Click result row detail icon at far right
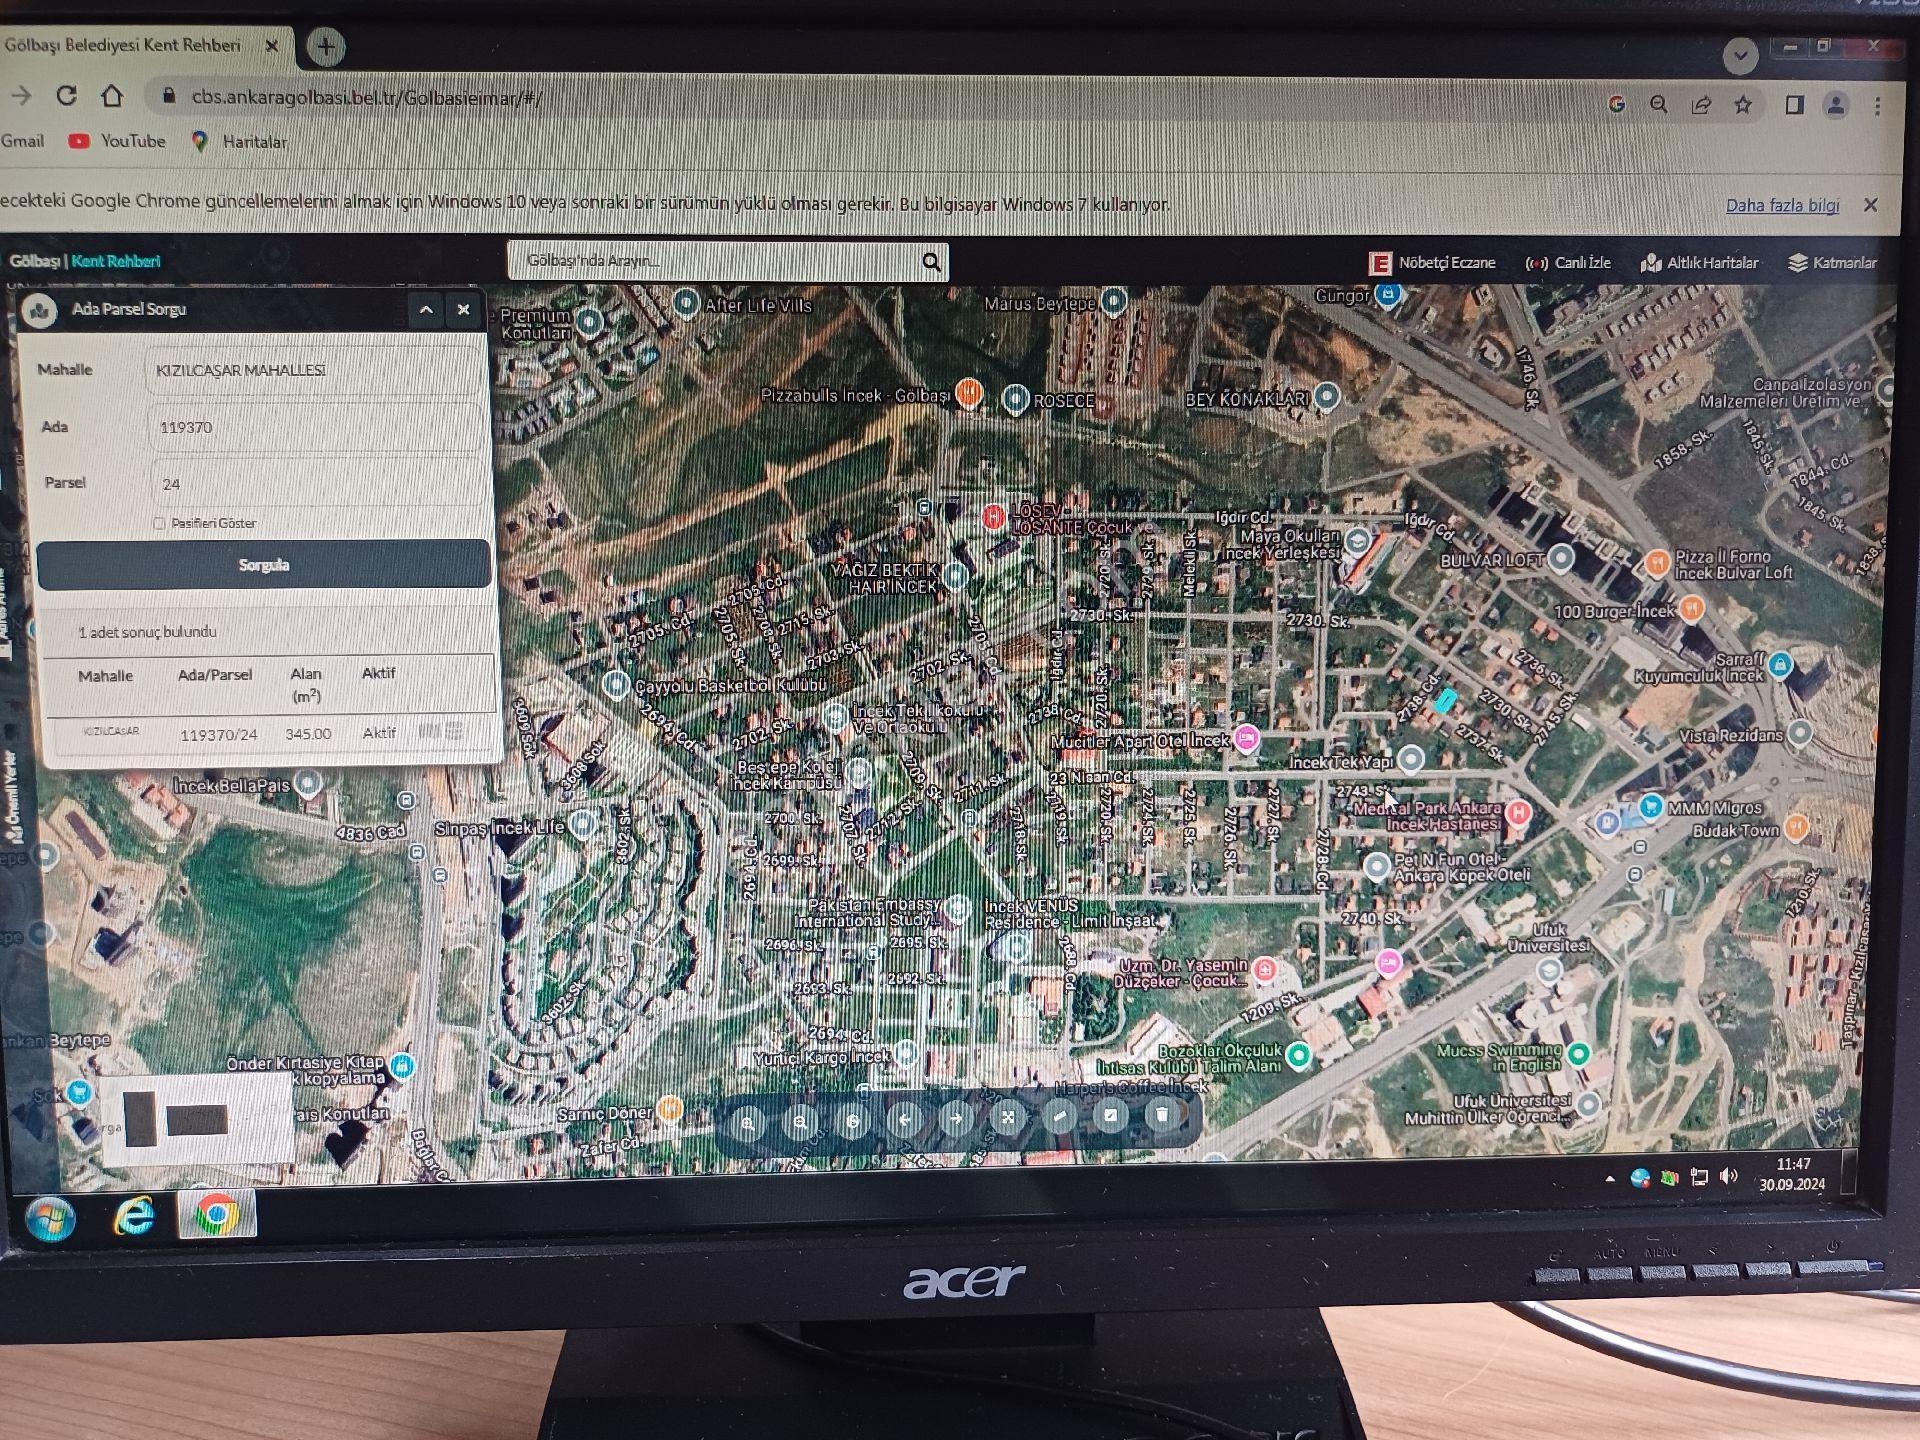The image size is (1920, 1440). coord(454,731)
